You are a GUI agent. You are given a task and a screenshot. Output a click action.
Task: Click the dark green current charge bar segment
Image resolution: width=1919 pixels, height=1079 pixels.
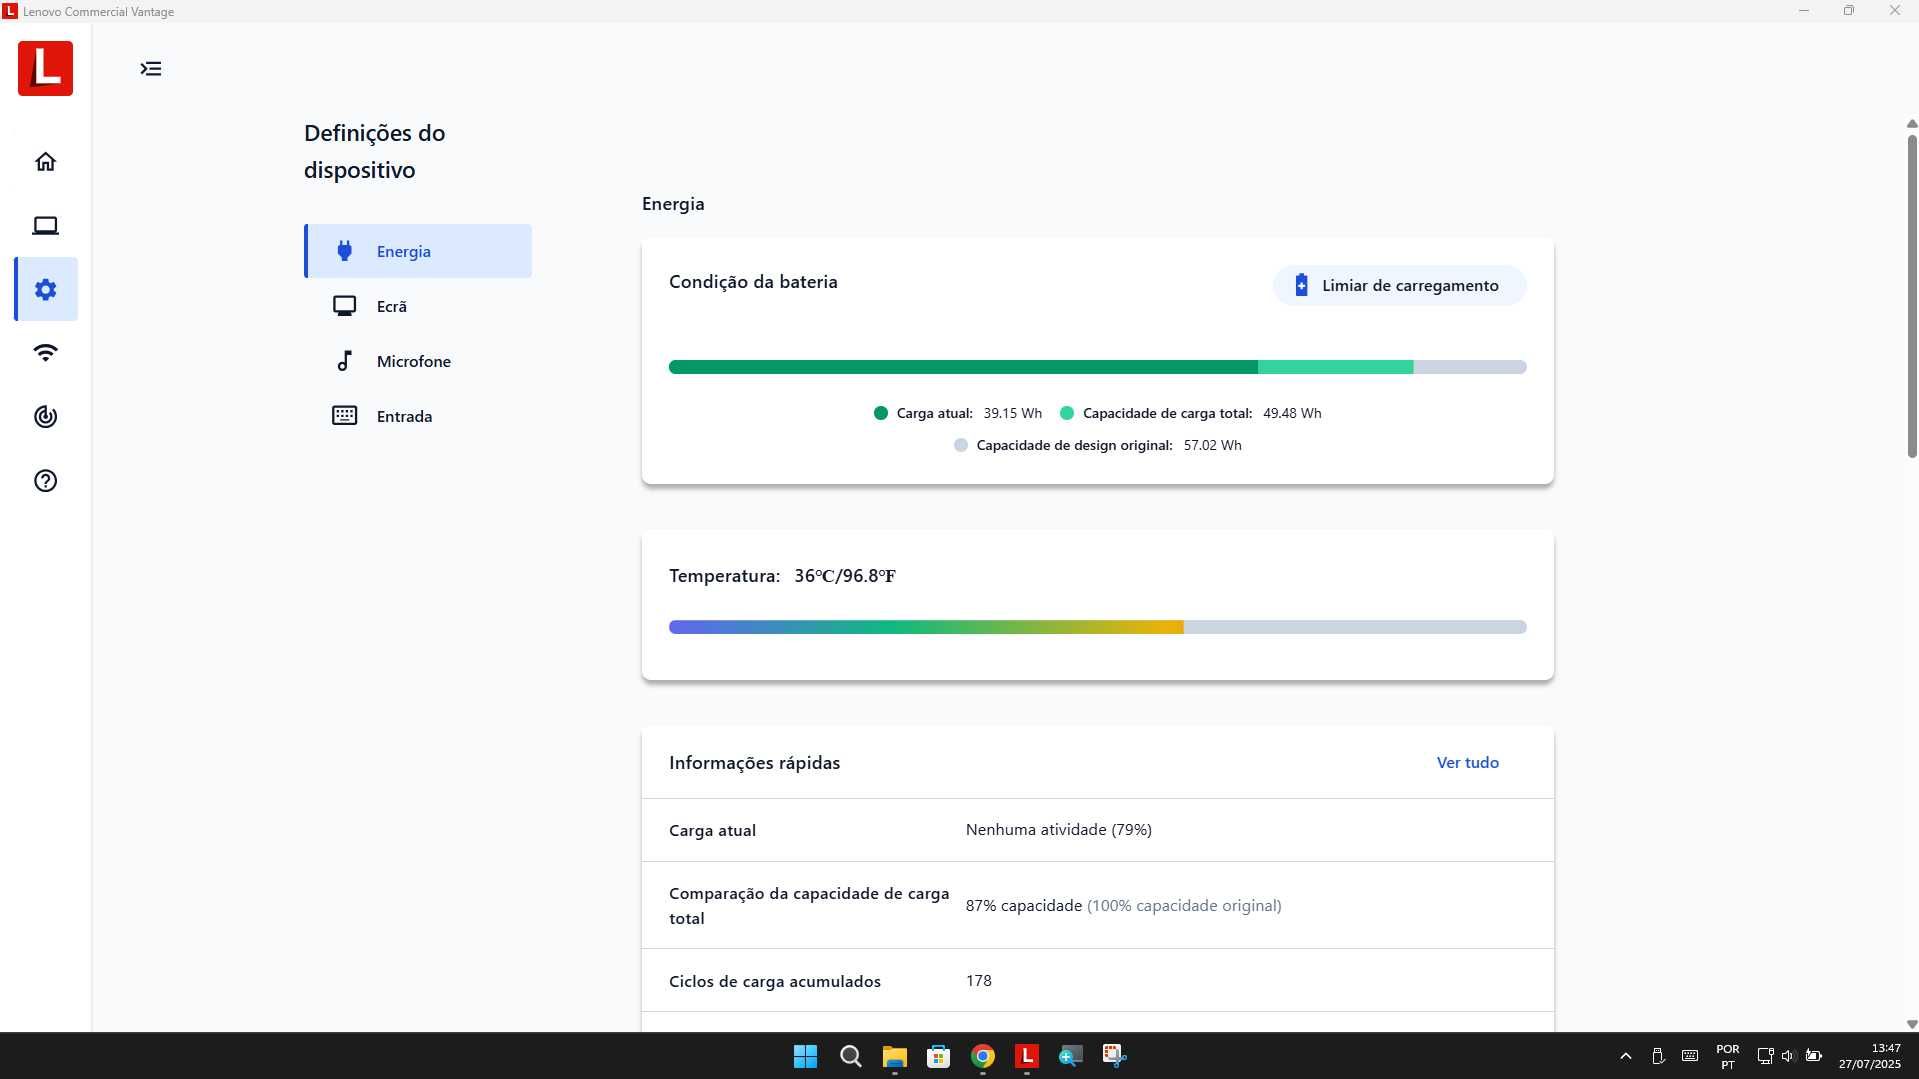(x=963, y=367)
